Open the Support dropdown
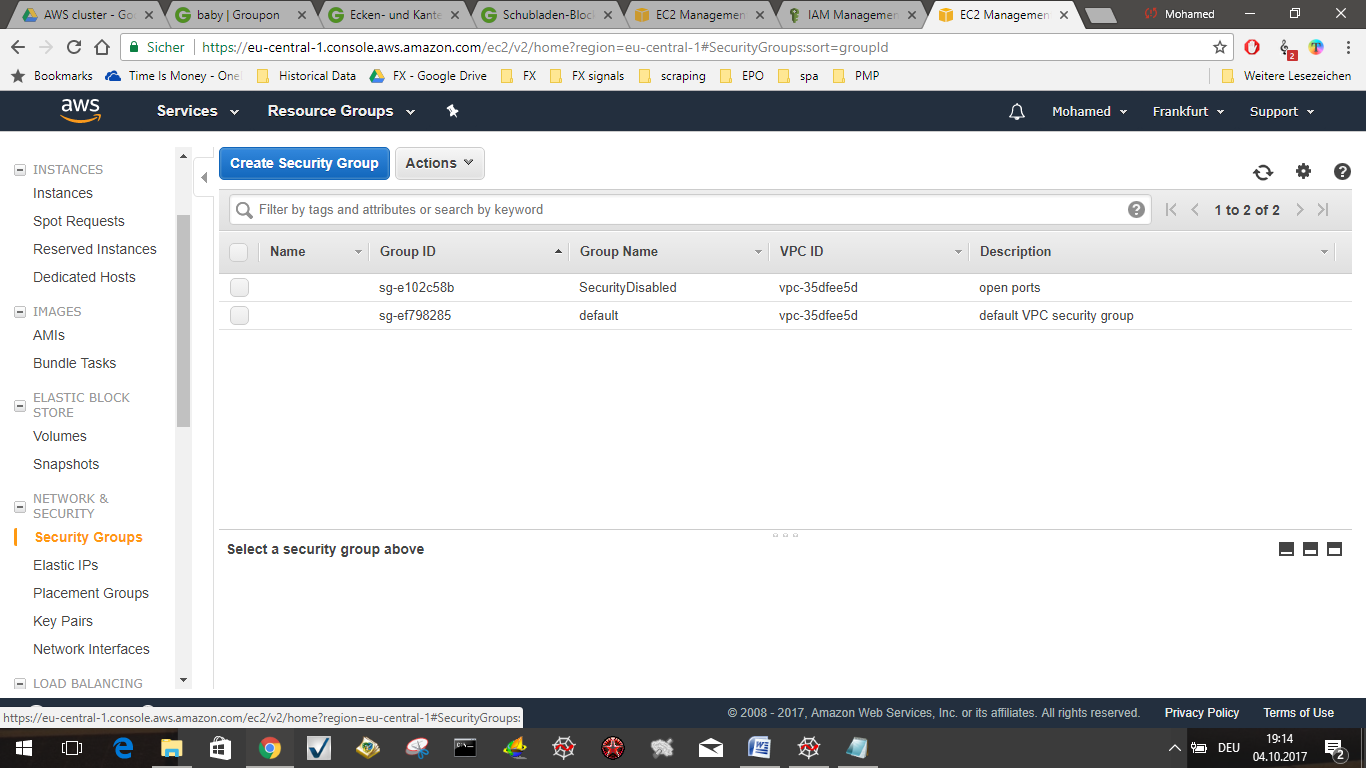Viewport: 1366px width, 768px height. [x=1282, y=112]
